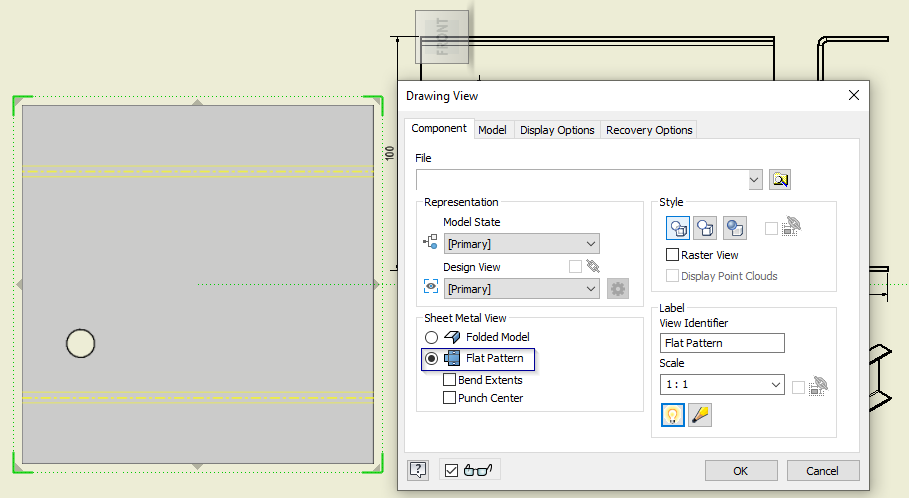Click the Cancel button
The width and height of the screenshot is (909, 498).
tap(823, 471)
